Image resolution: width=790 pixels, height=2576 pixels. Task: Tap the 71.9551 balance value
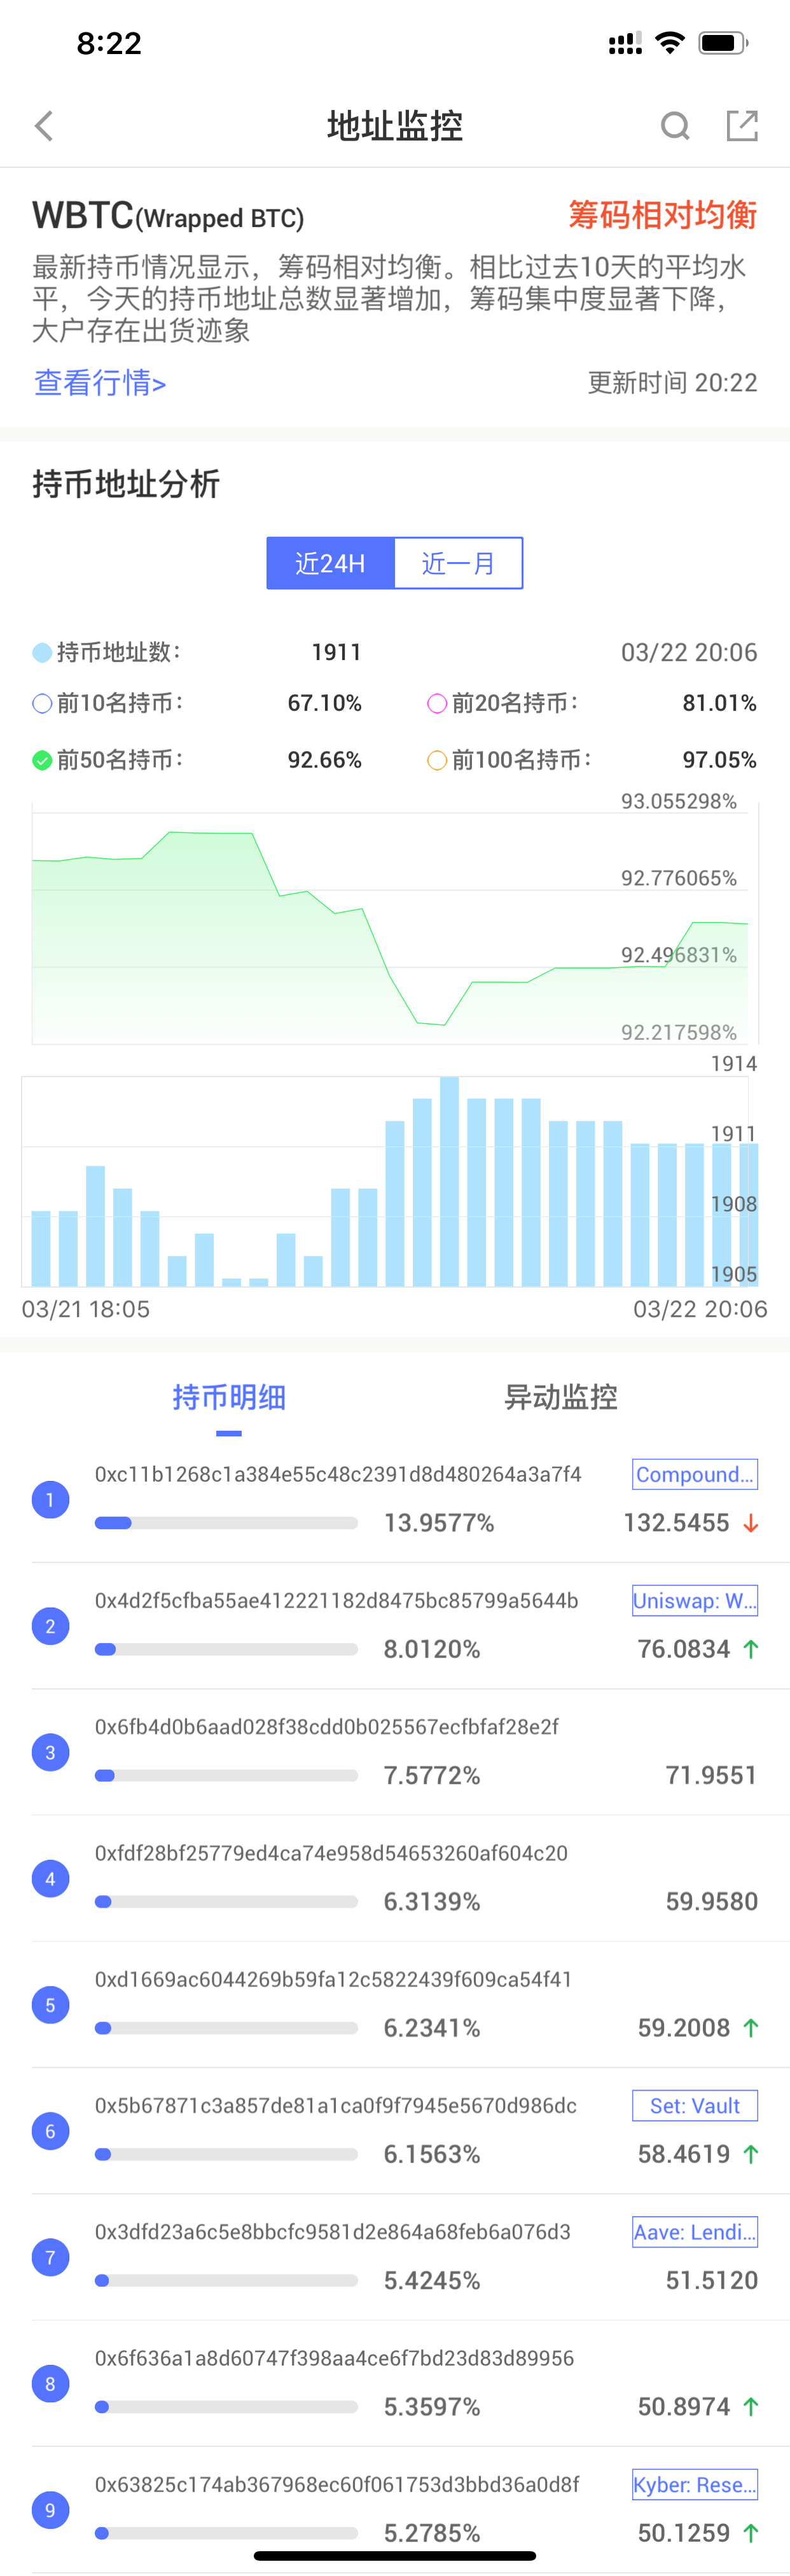tap(711, 1775)
